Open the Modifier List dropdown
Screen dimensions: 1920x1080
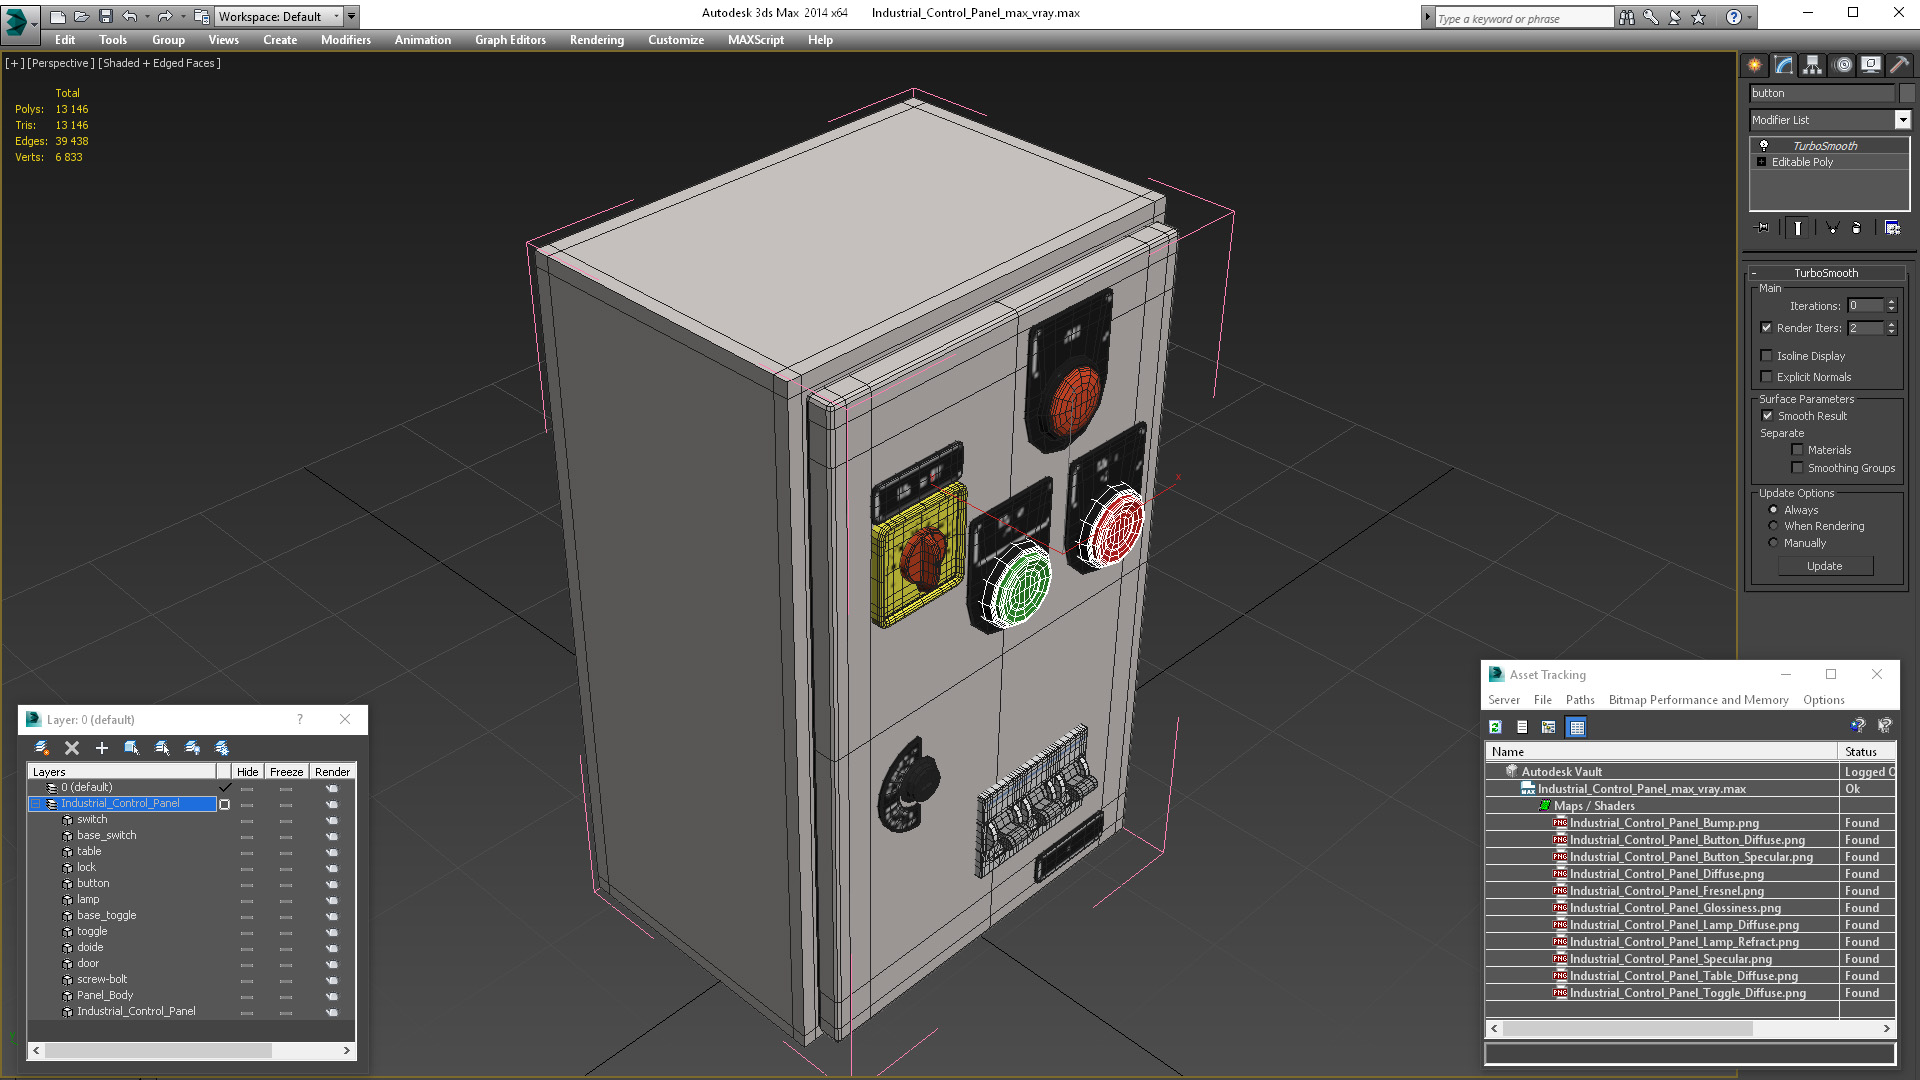click(1902, 120)
